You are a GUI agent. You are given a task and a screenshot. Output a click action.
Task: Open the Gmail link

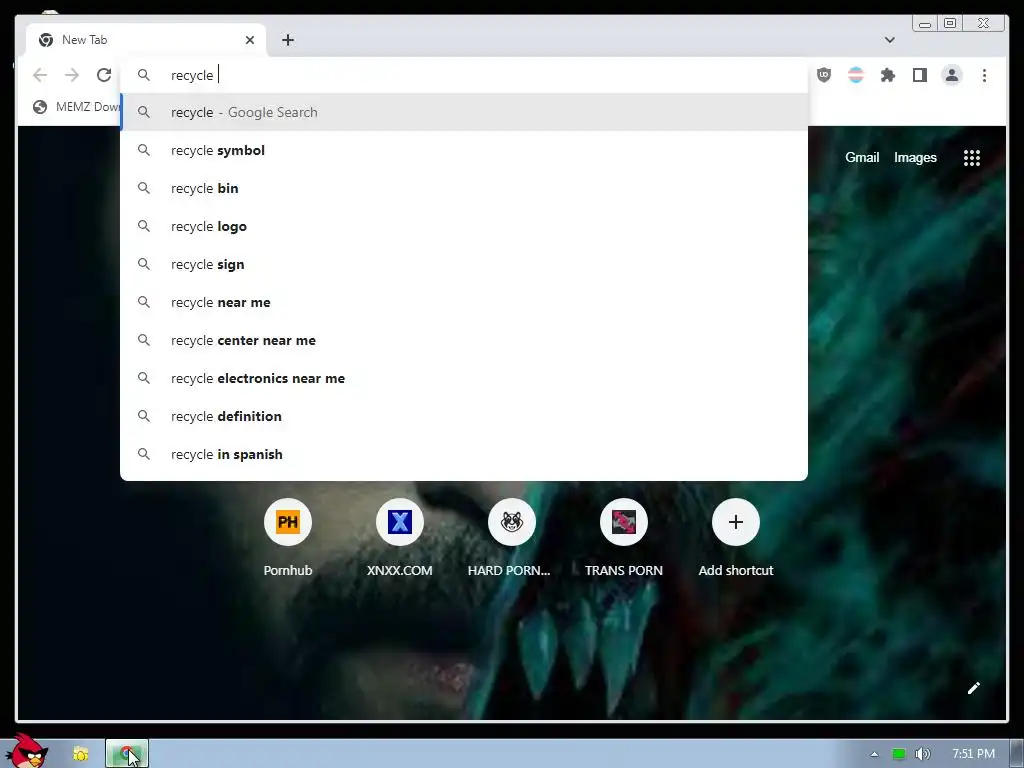[x=862, y=157]
